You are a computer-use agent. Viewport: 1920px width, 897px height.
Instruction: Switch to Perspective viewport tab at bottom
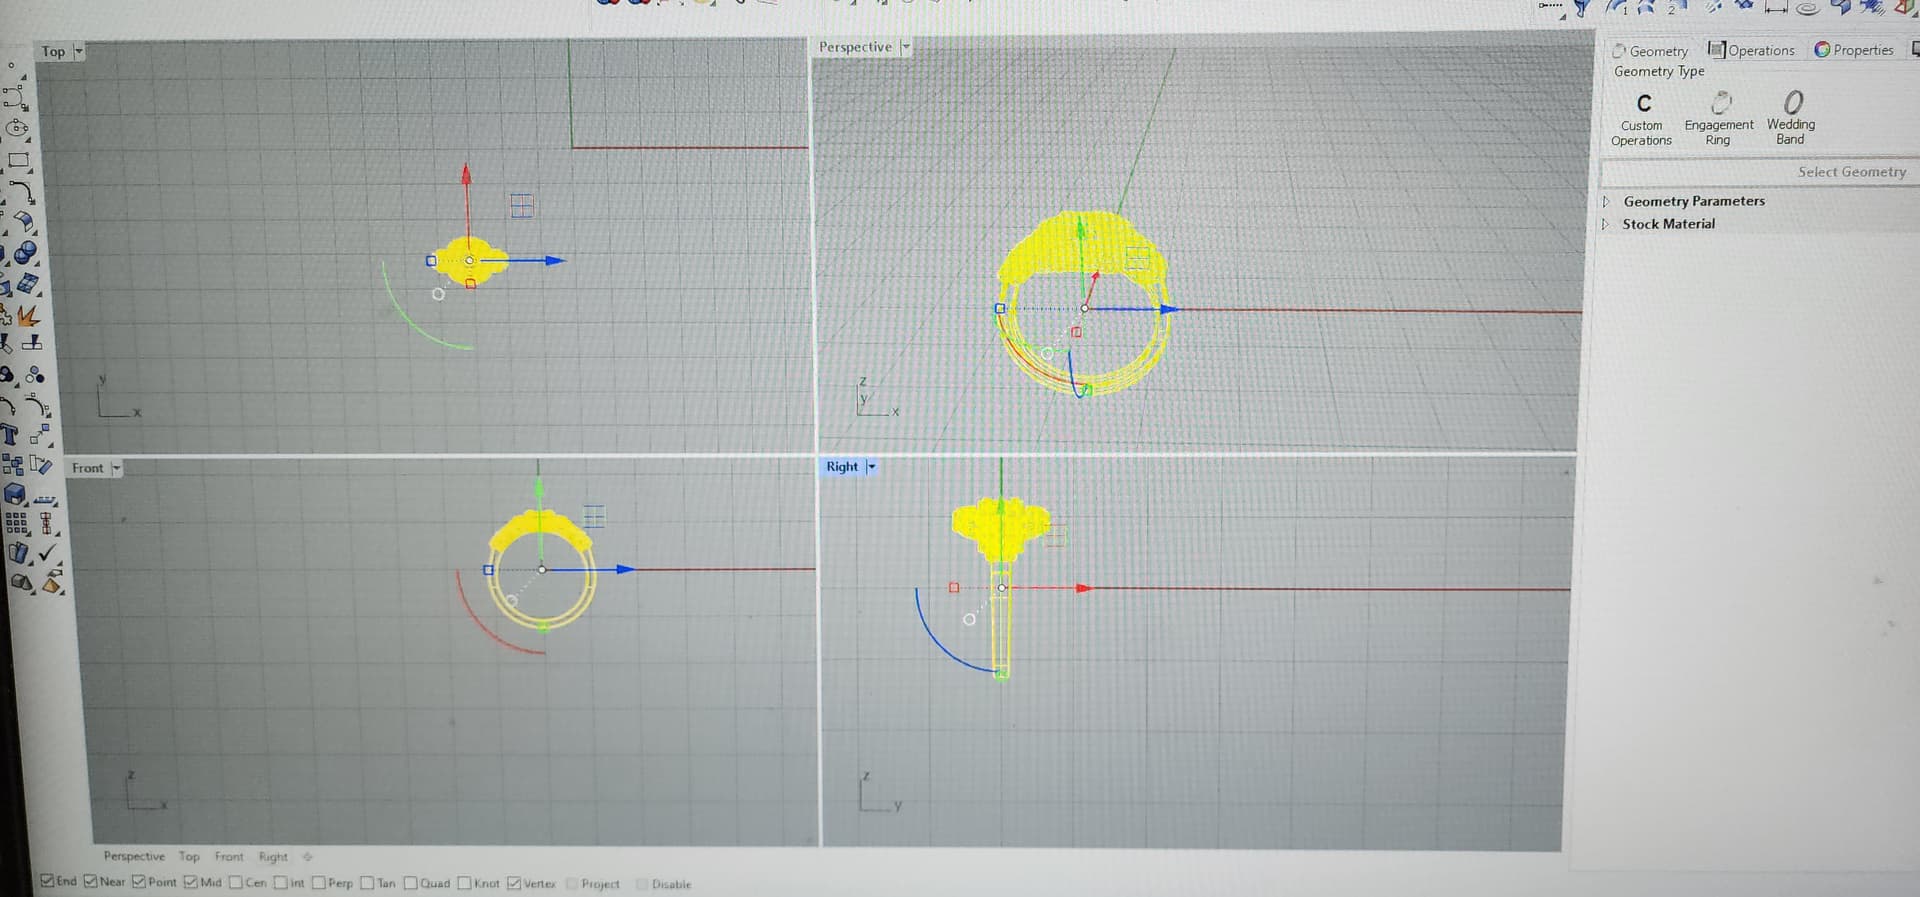tap(134, 856)
